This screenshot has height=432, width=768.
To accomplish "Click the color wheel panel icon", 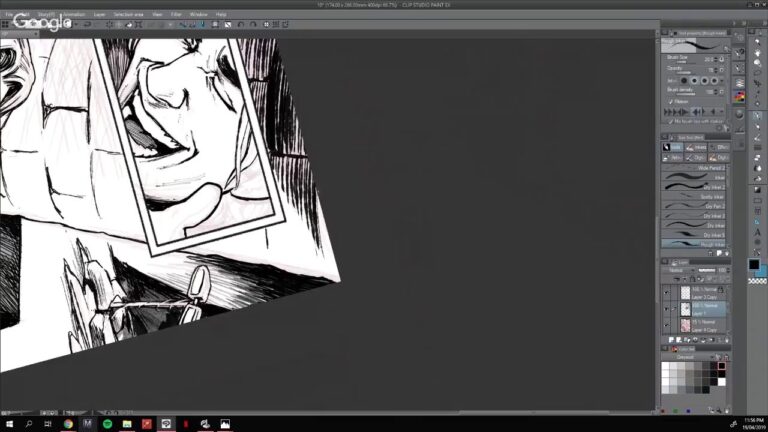I will point(740,97).
